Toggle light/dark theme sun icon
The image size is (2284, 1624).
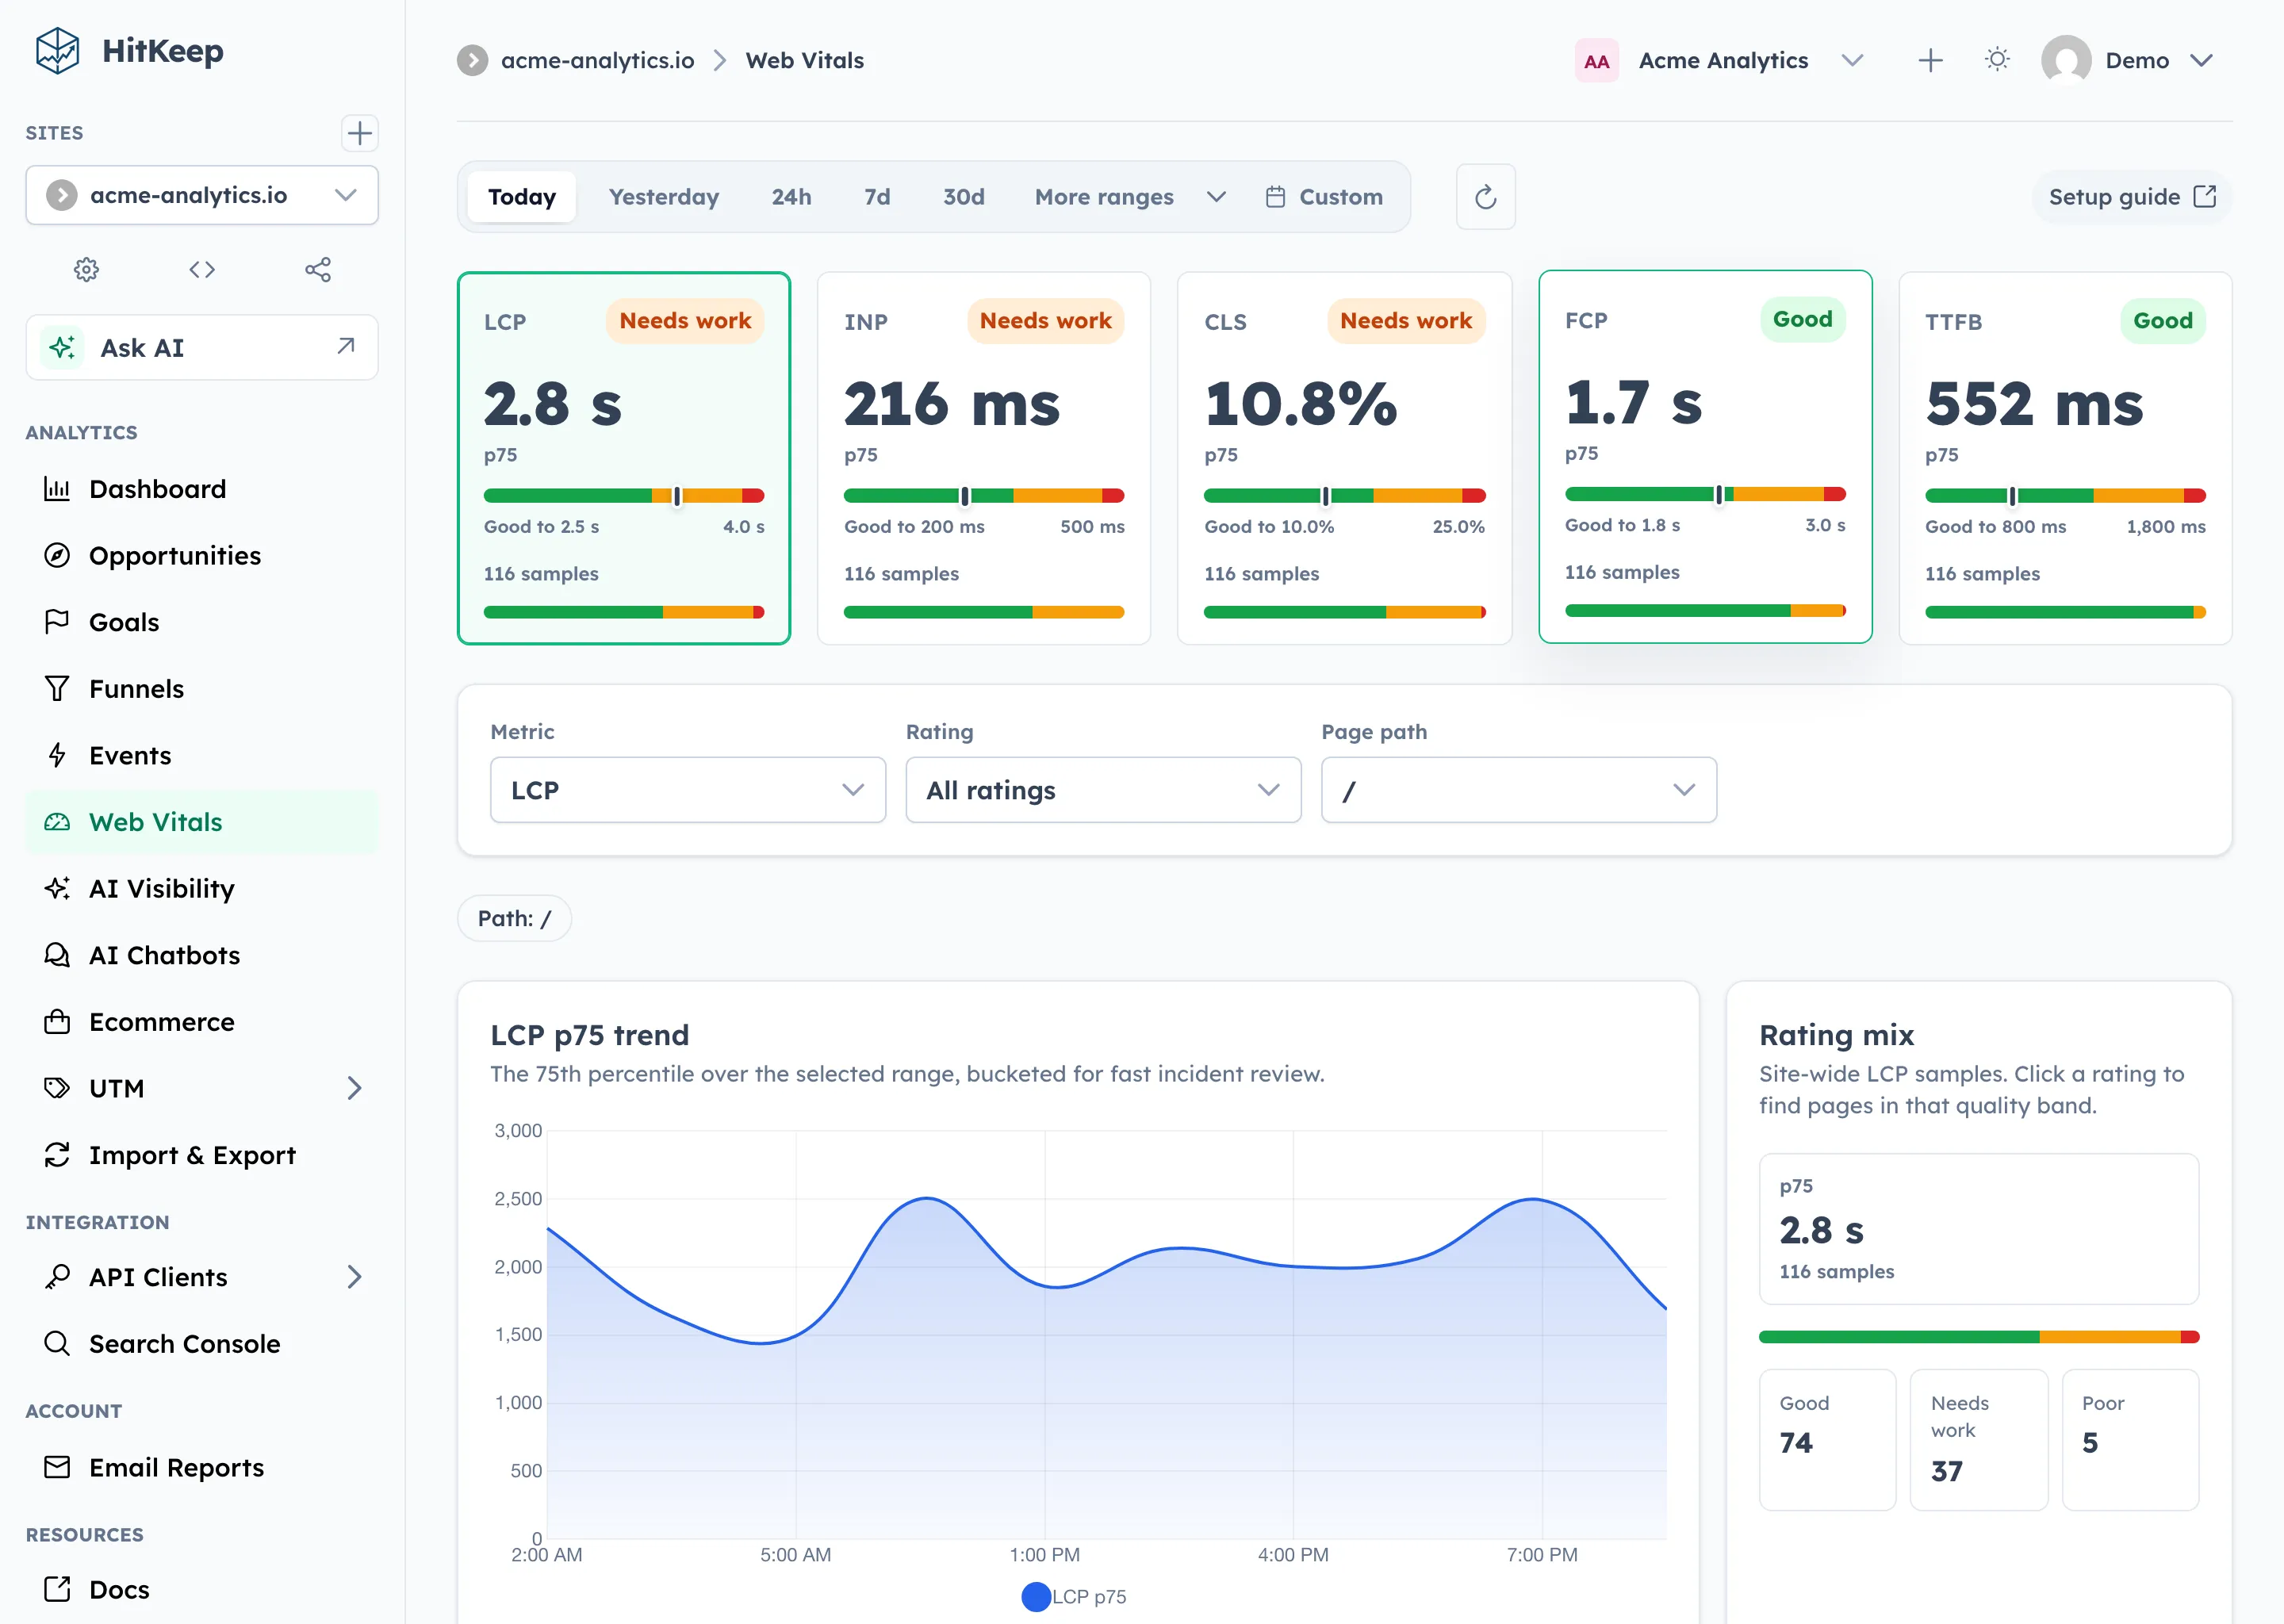(x=1997, y=60)
